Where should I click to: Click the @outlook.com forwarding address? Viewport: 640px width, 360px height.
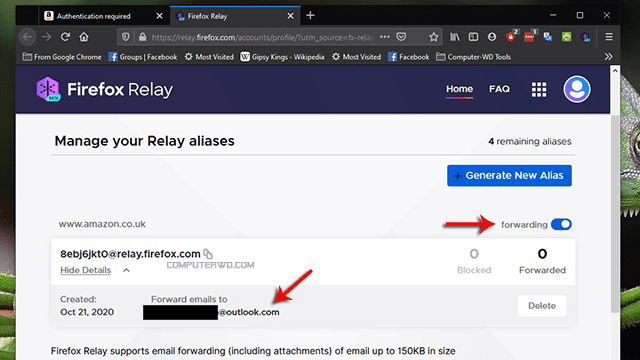pyautogui.click(x=249, y=312)
